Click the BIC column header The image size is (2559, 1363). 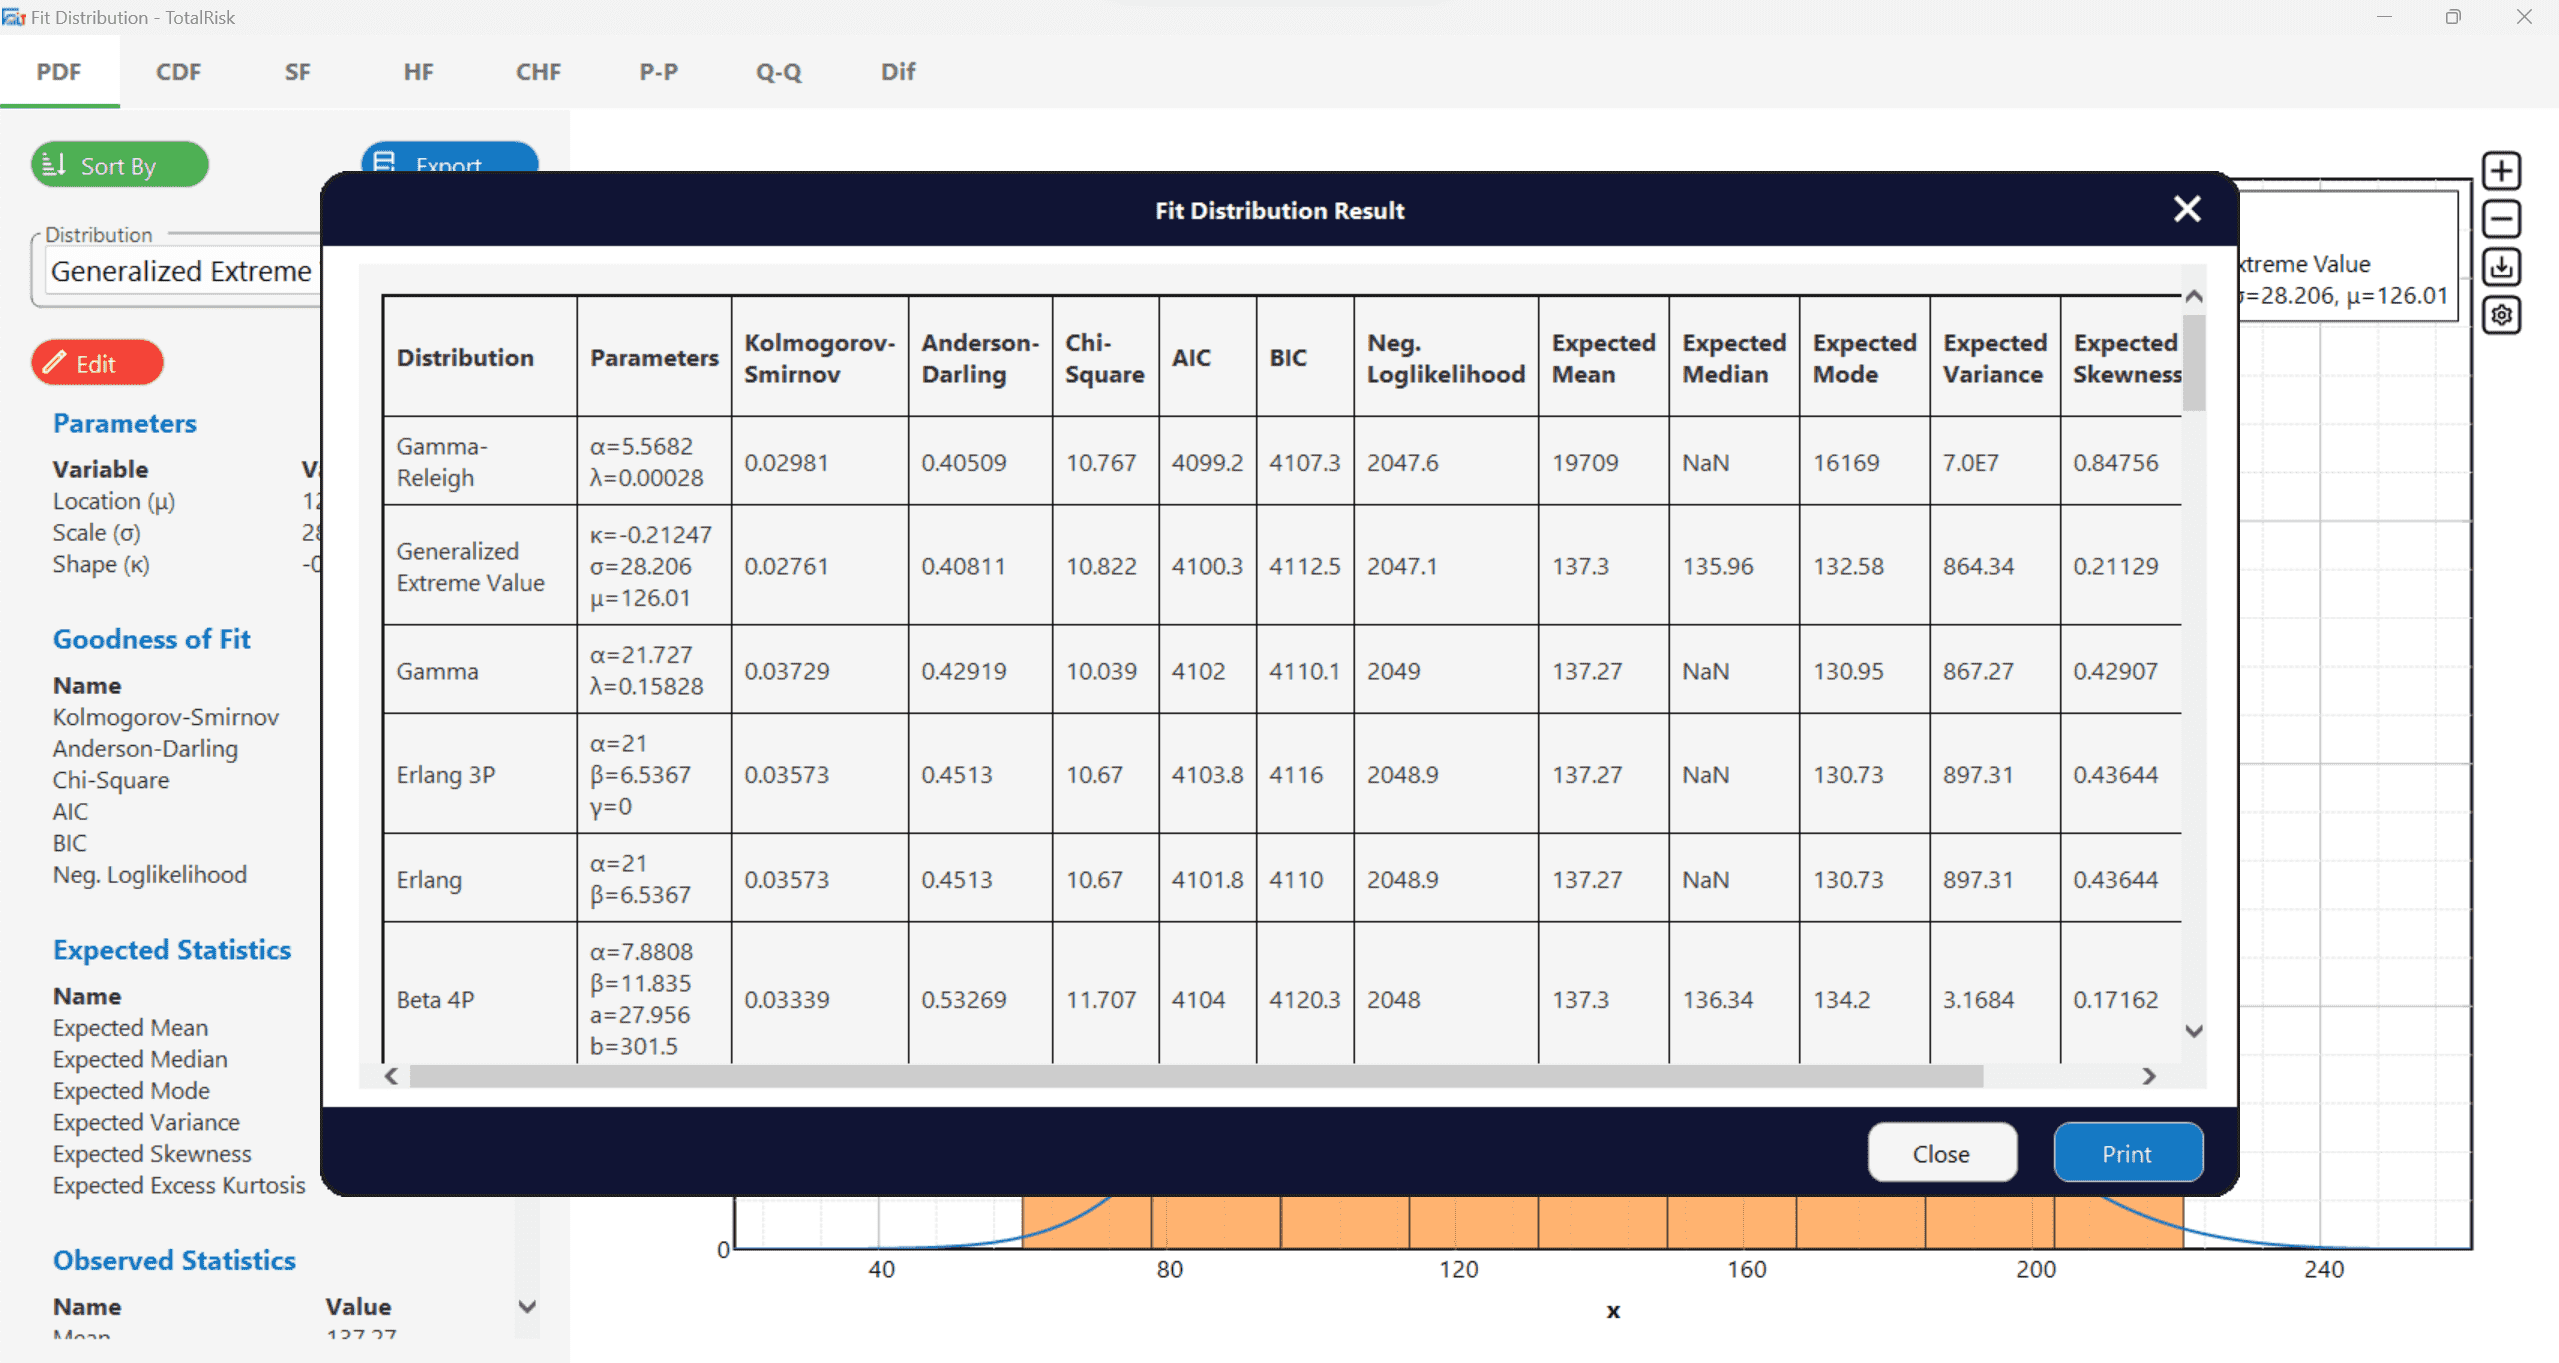(1305, 357)
